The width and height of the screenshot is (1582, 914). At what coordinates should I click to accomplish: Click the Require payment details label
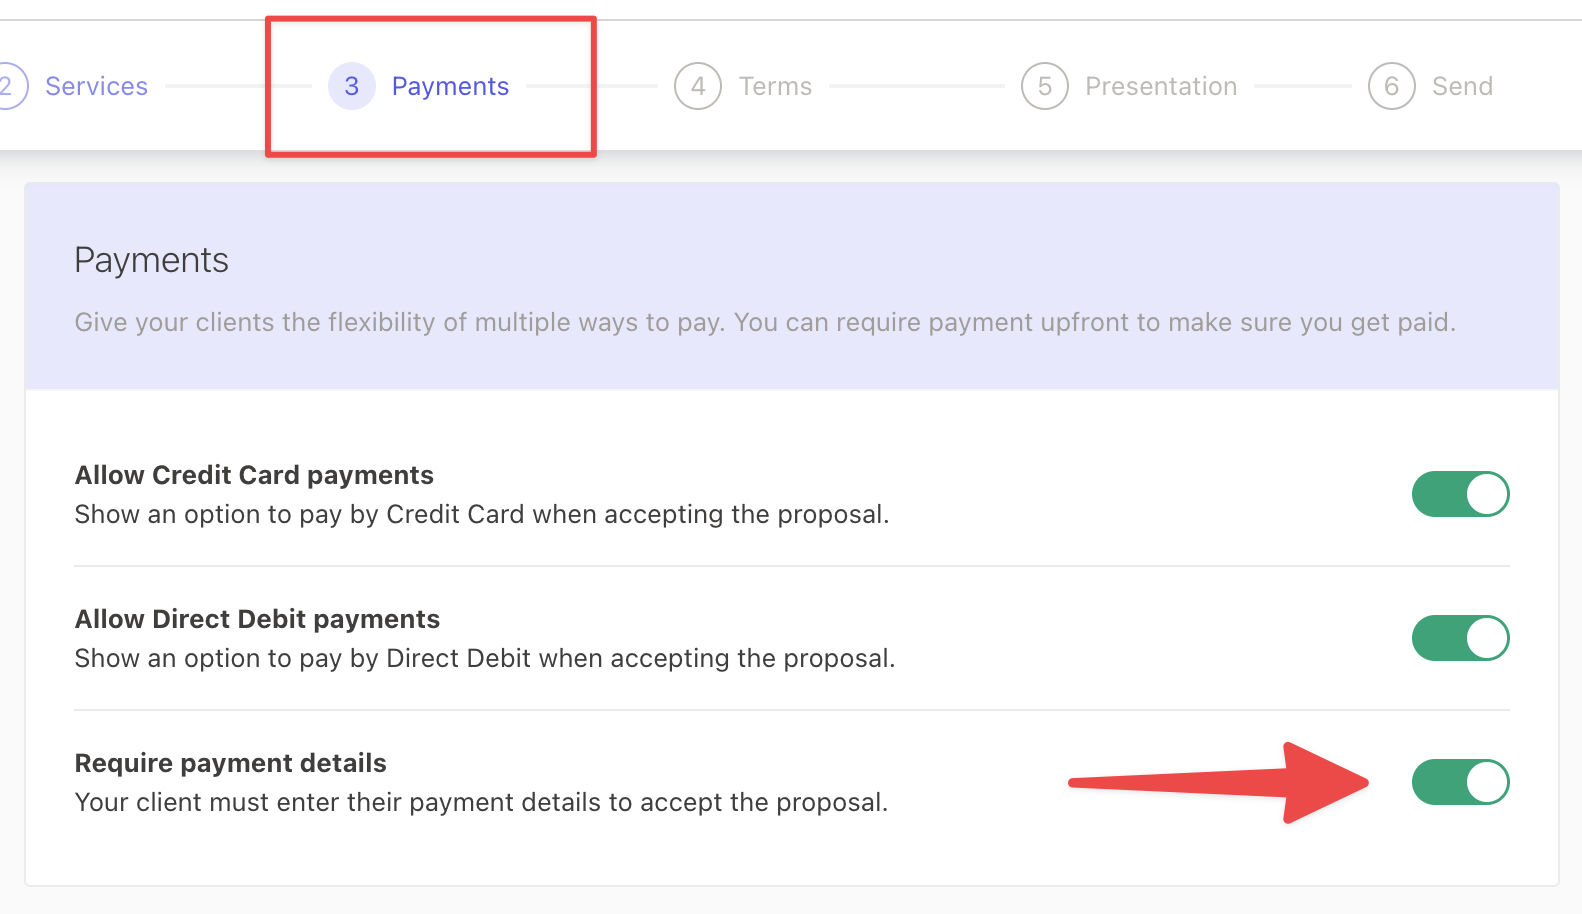tap(230, 763)
